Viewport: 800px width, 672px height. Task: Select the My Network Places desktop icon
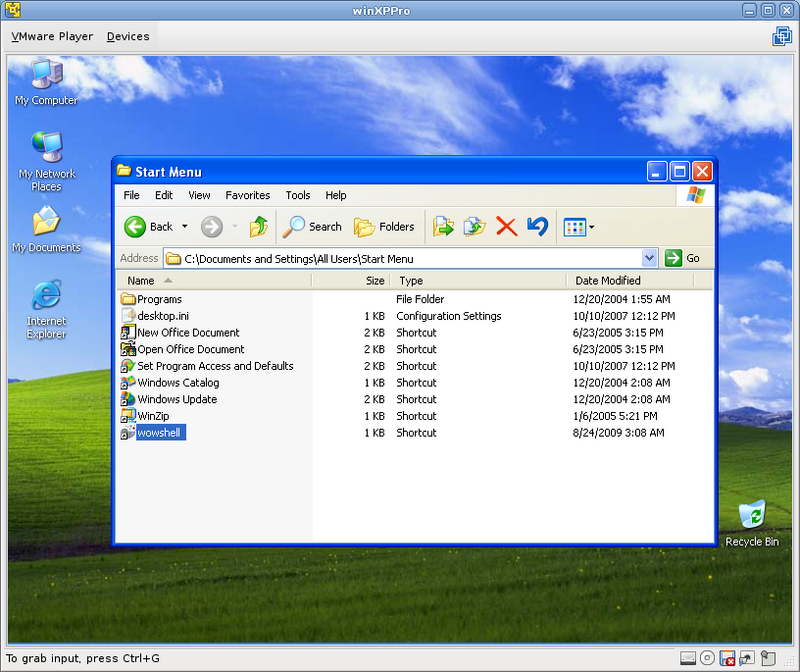coord(46,161)
